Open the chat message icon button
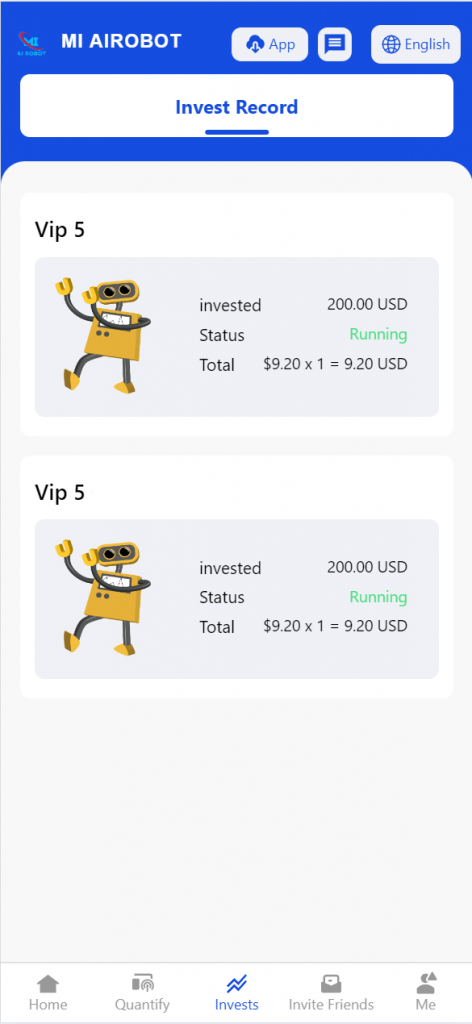The height and width of the screenshot is (1024, 472). click(x=335, y=44)
